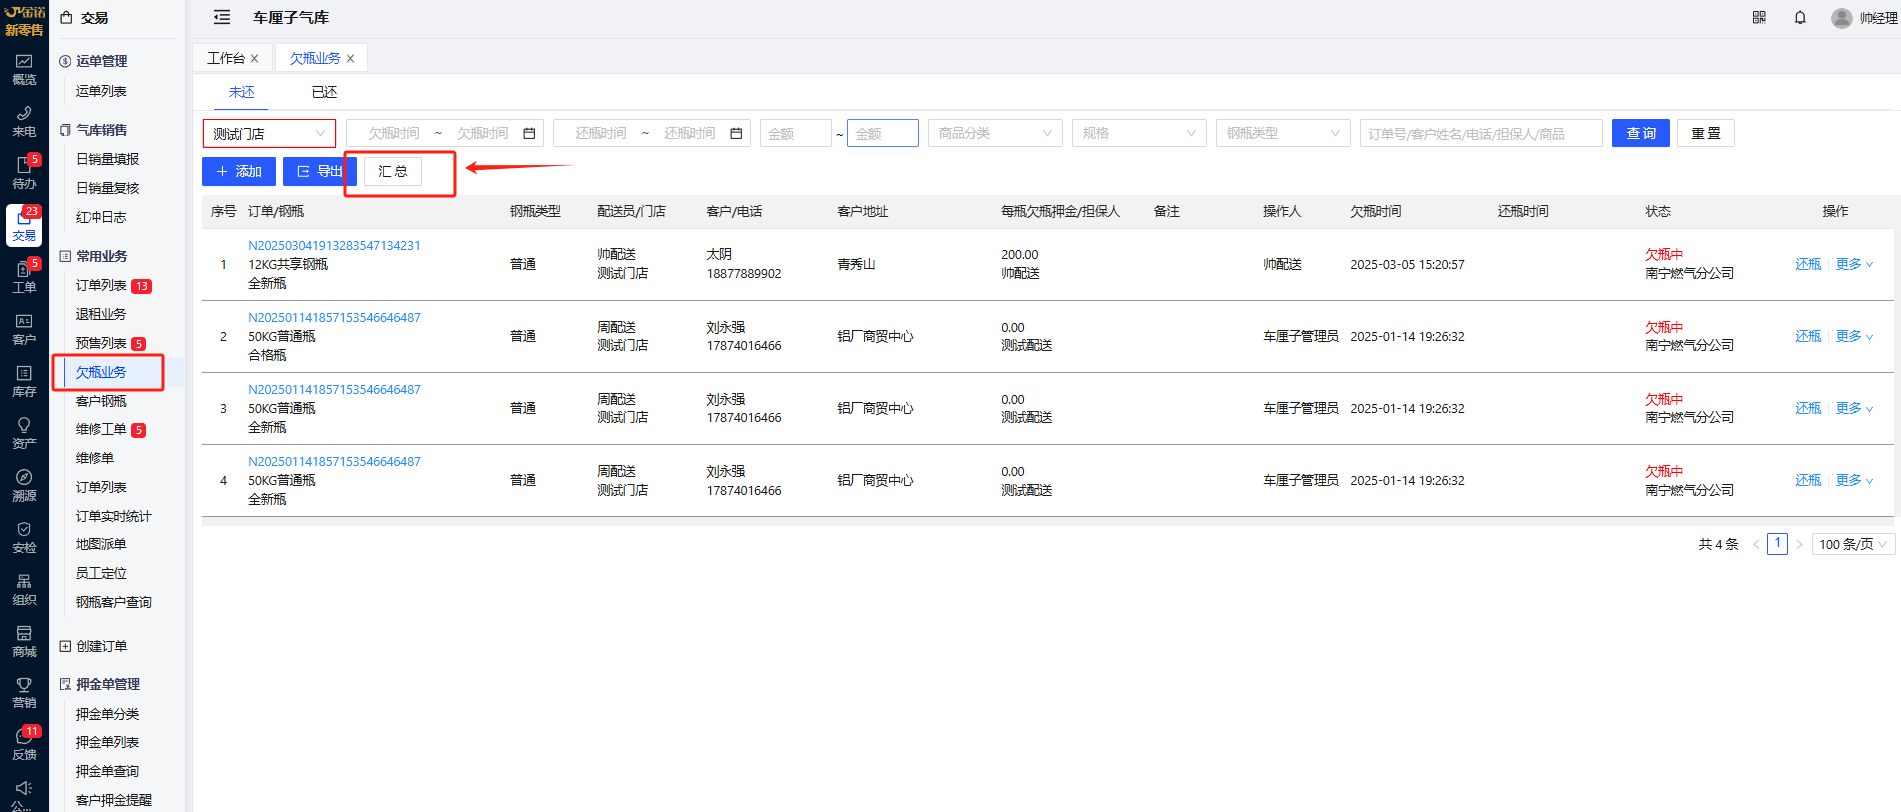This screenshot has width=1901, height=812.
Task: Switch to the 已还 tab
Action: coord(324,92)
